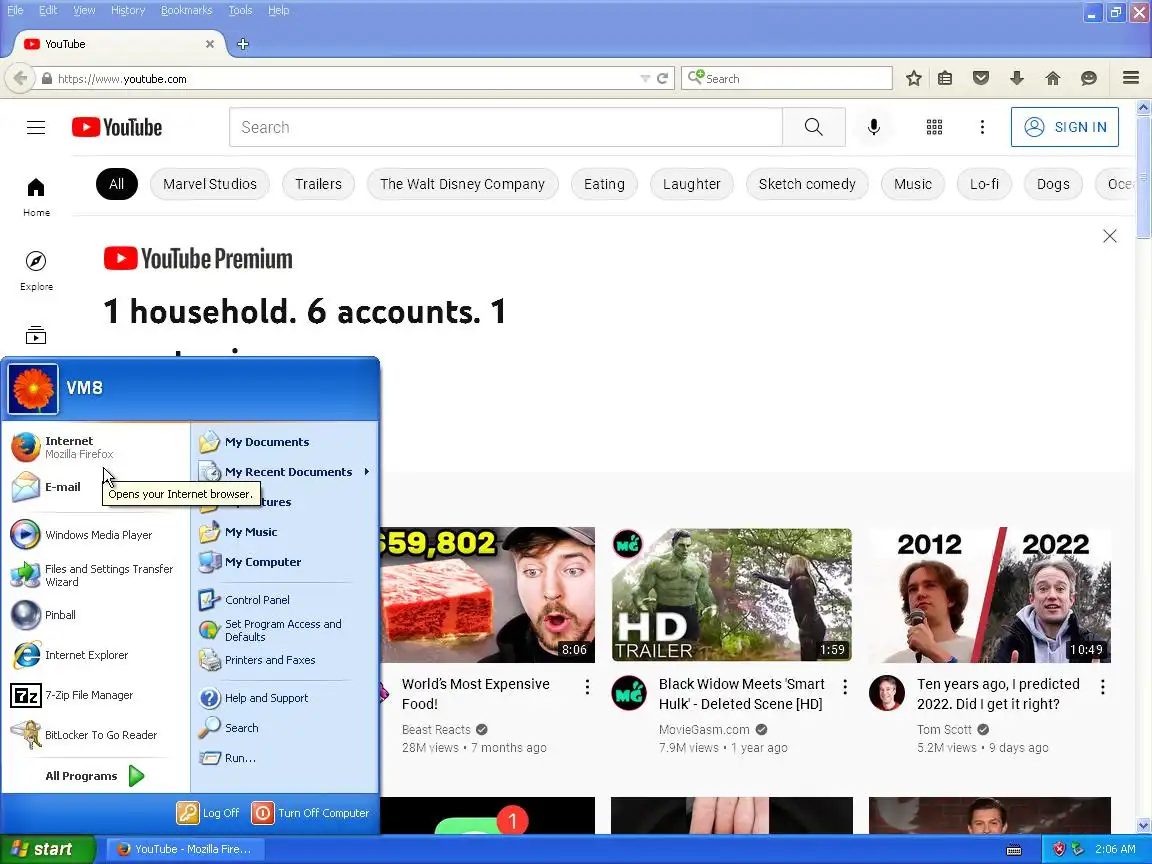Viewport: 1152px width, 864px height.
Task: Open the Firefox downloads arrow icon
Action: (1017, 79)
